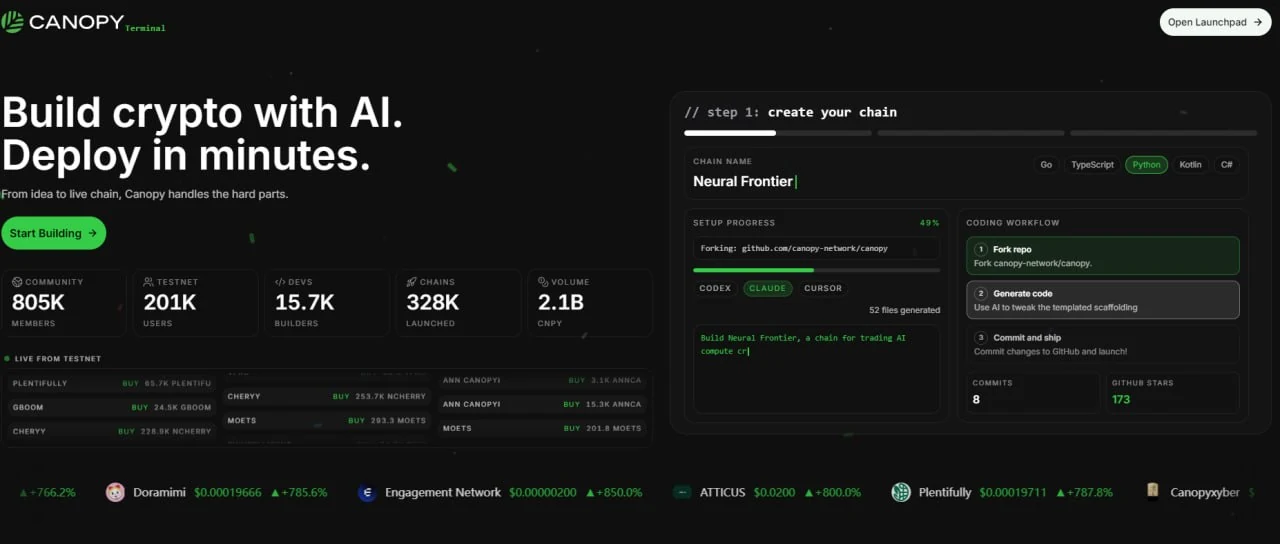Screen dimensions: 1280x544
Task: Click the 49% setup progress value
Action: [929, 223]
